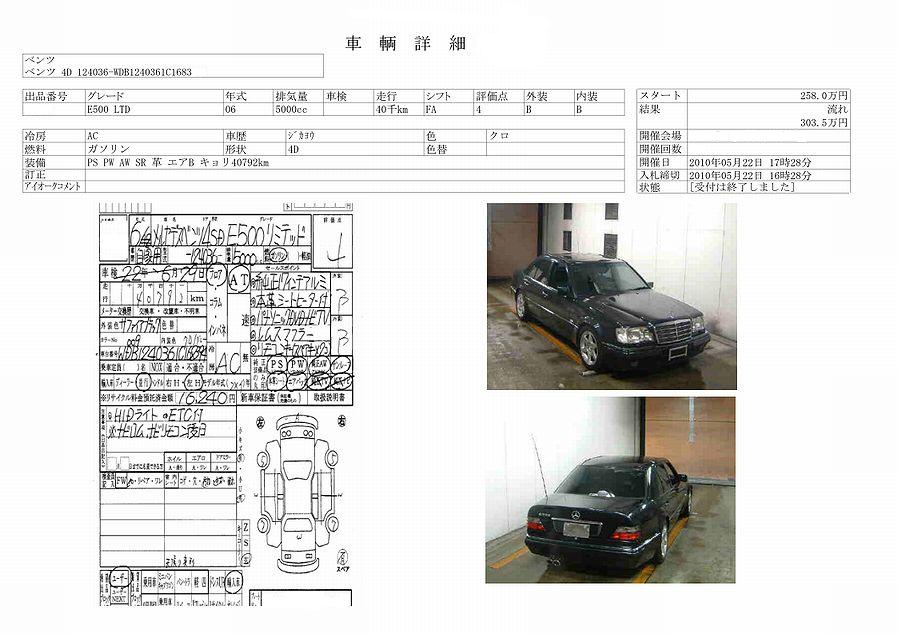This screenshot has height=634, width=898.
Task: Click the 車輌詳細 page title
Action: [x=406, y=43]
